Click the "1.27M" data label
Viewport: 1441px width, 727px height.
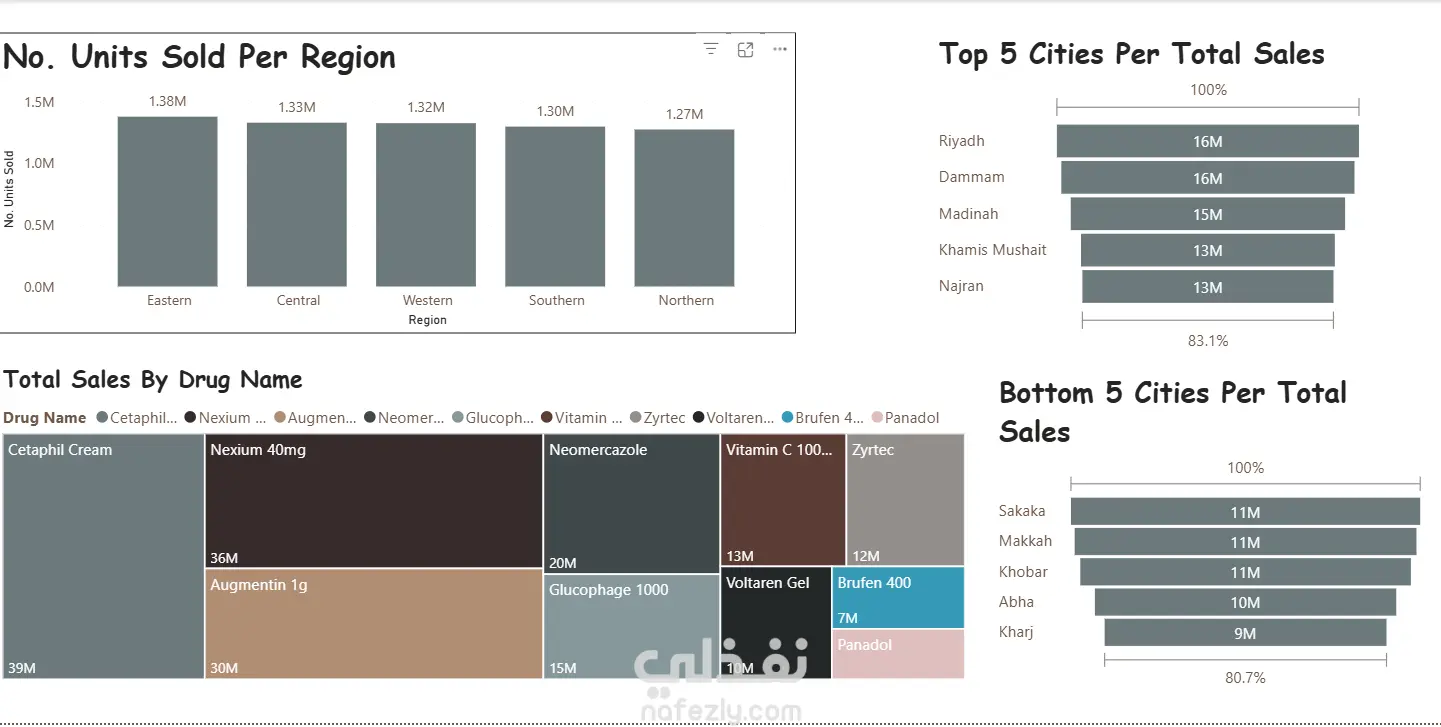pyautogui.click(x=684, y=114)
